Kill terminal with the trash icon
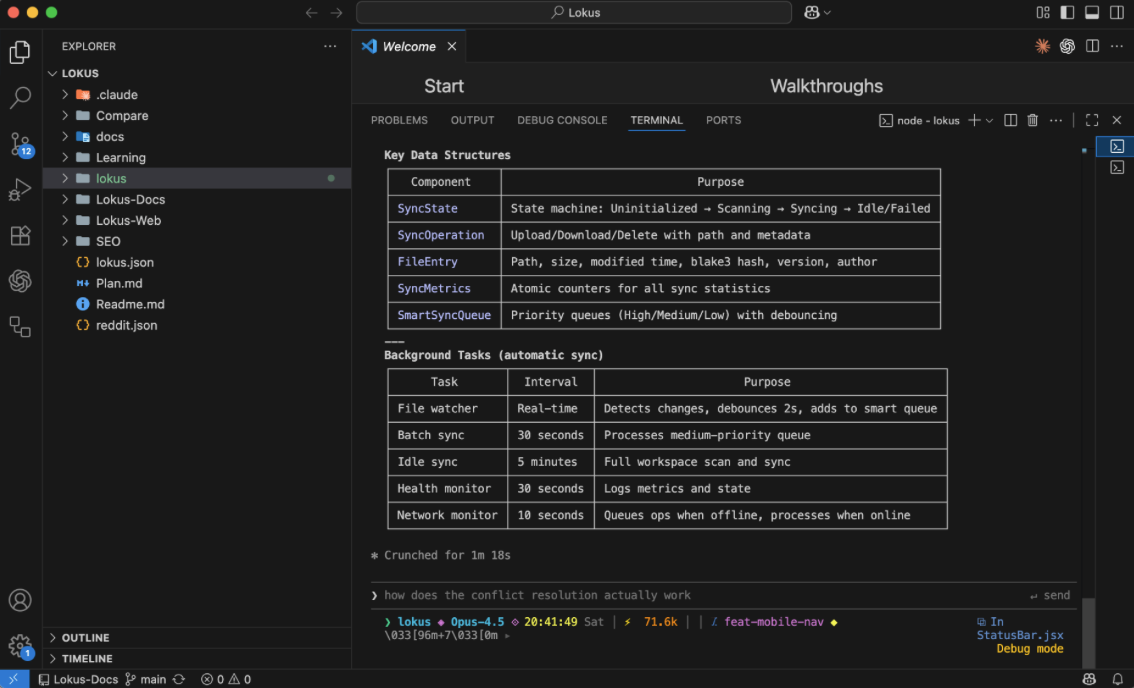This screenshot has width=1134, height=688. (1033, 120)
